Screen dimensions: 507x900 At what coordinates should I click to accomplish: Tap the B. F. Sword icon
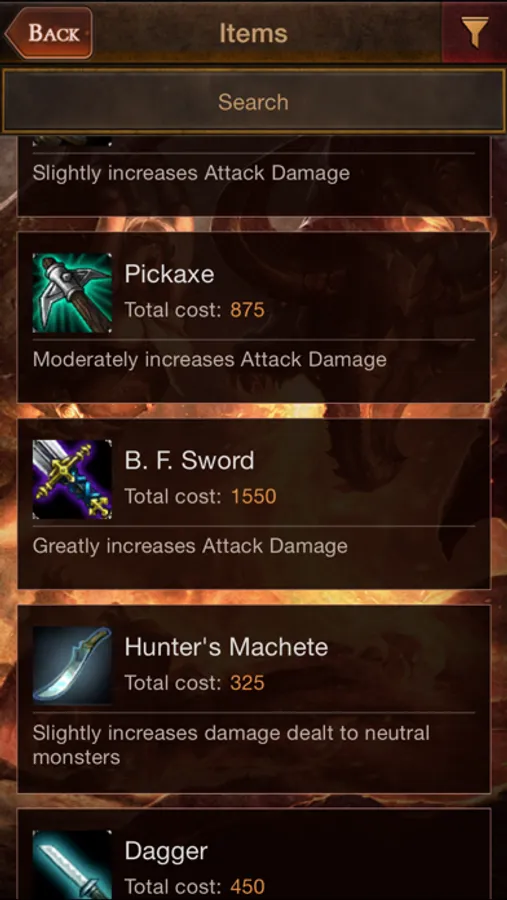coord(72,479)
